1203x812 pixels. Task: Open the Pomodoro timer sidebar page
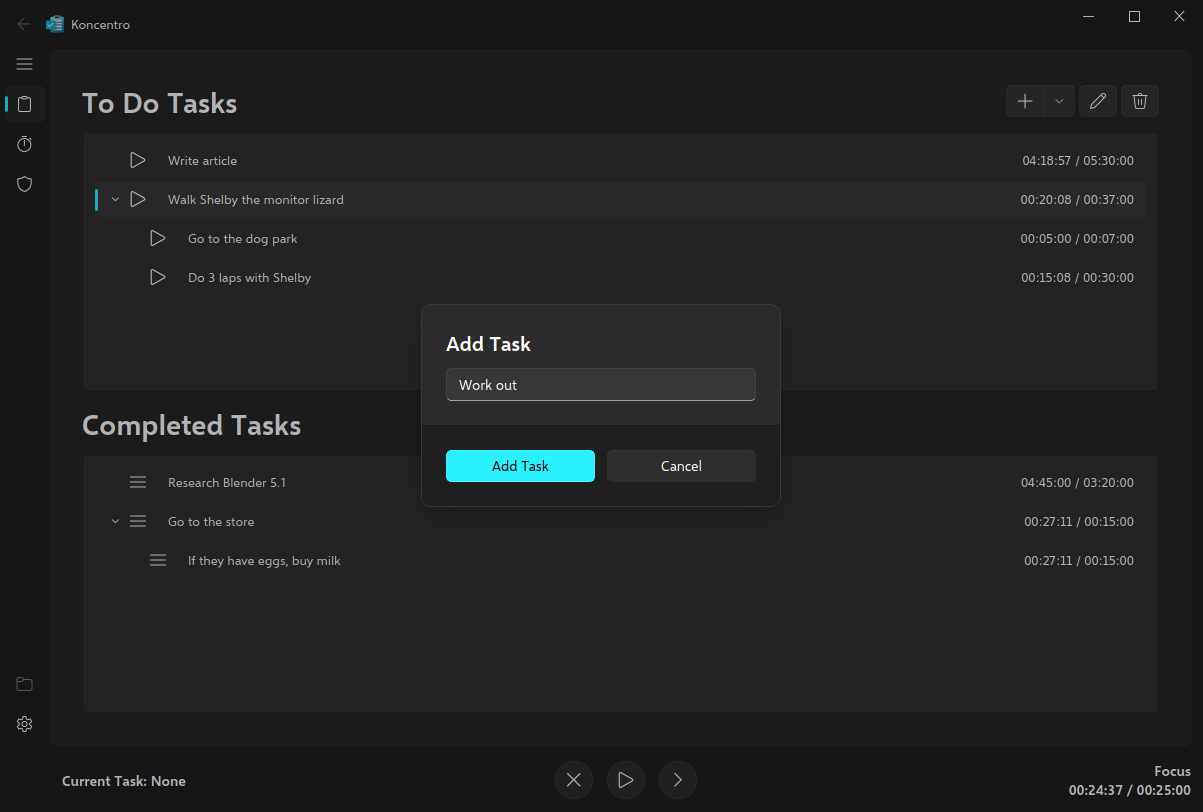pyautogui.click(x=25, y=144)
